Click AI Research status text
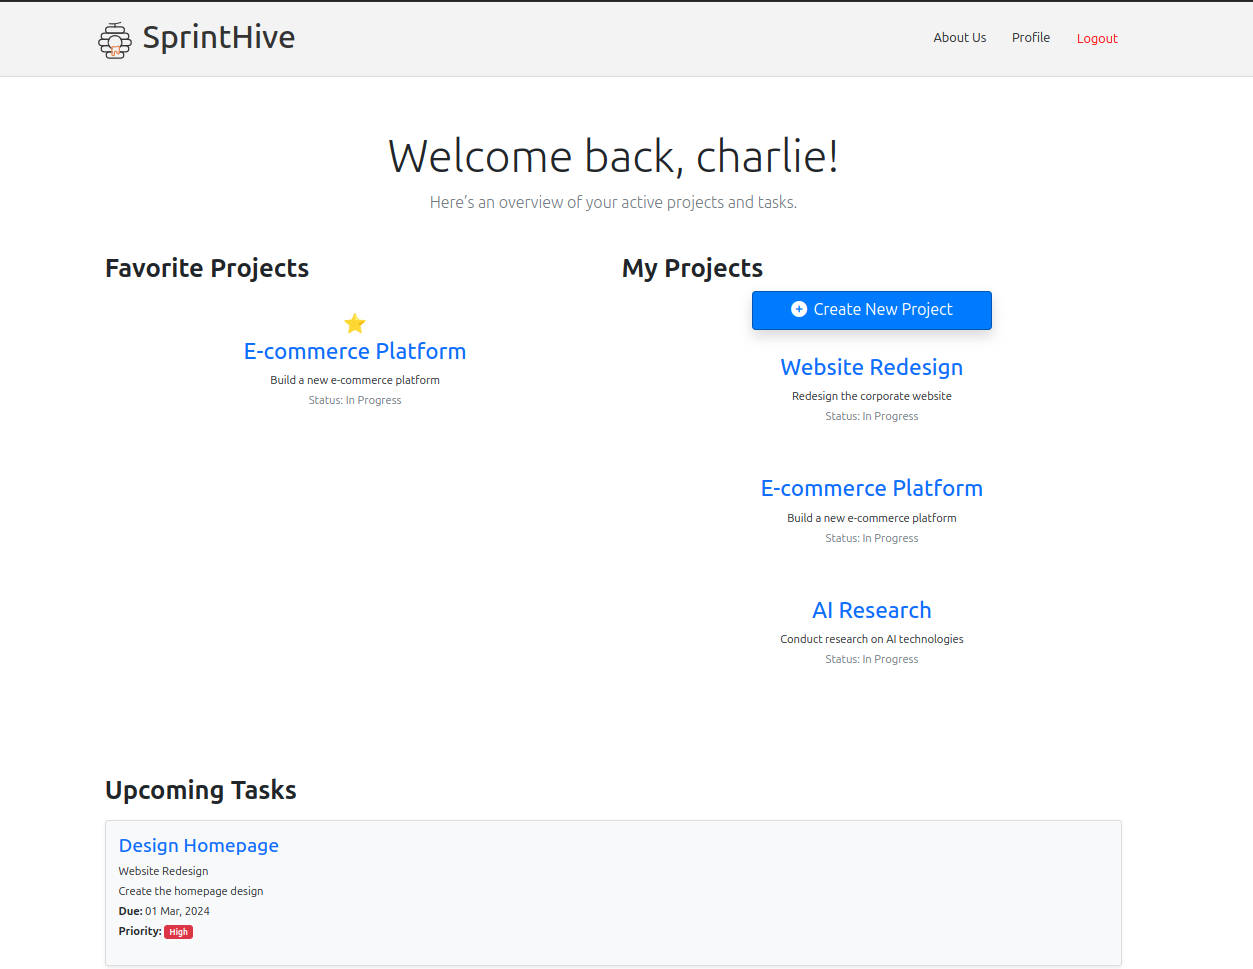Image resolution: width=1253 pixels, height=969 pixels. pos(871,658)
